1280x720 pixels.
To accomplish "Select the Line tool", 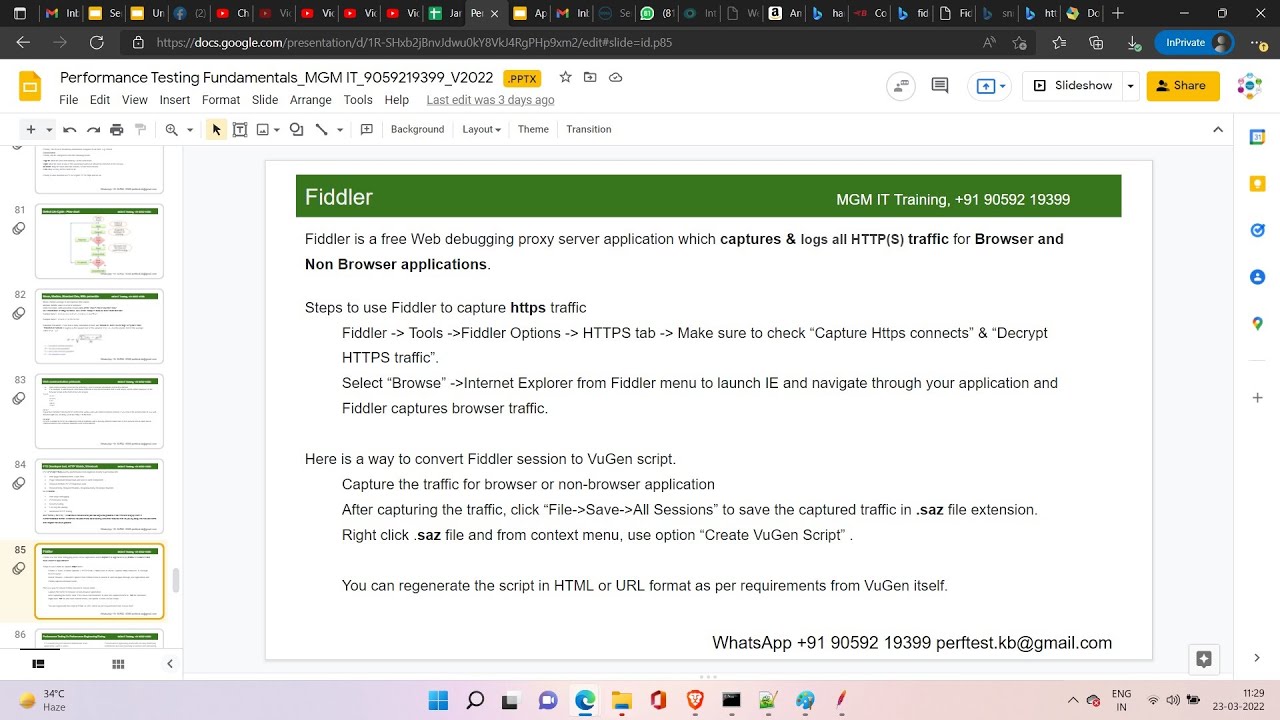I will point(321,129).
